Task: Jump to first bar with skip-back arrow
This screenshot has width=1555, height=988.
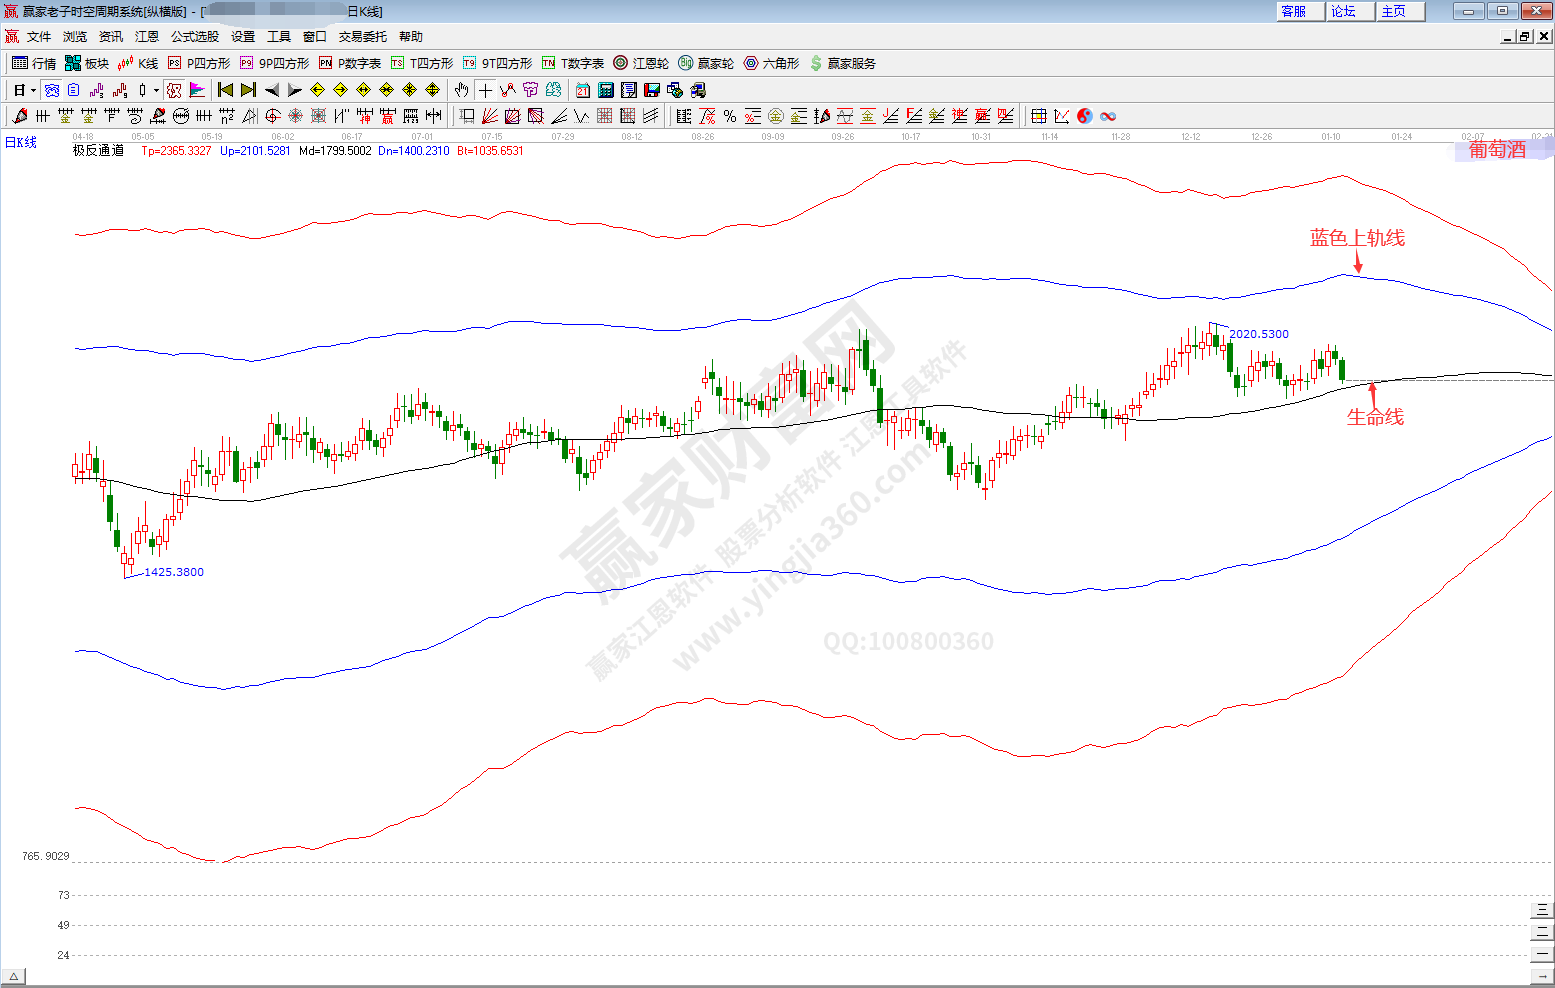Action: click(x=226, y=90)
